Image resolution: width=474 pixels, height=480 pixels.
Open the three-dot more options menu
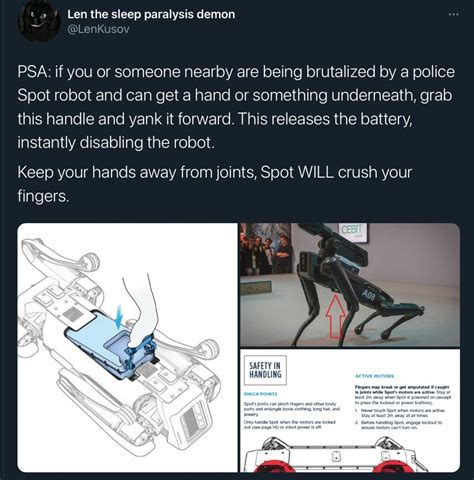pyautogui.click(x=453, y=15)
